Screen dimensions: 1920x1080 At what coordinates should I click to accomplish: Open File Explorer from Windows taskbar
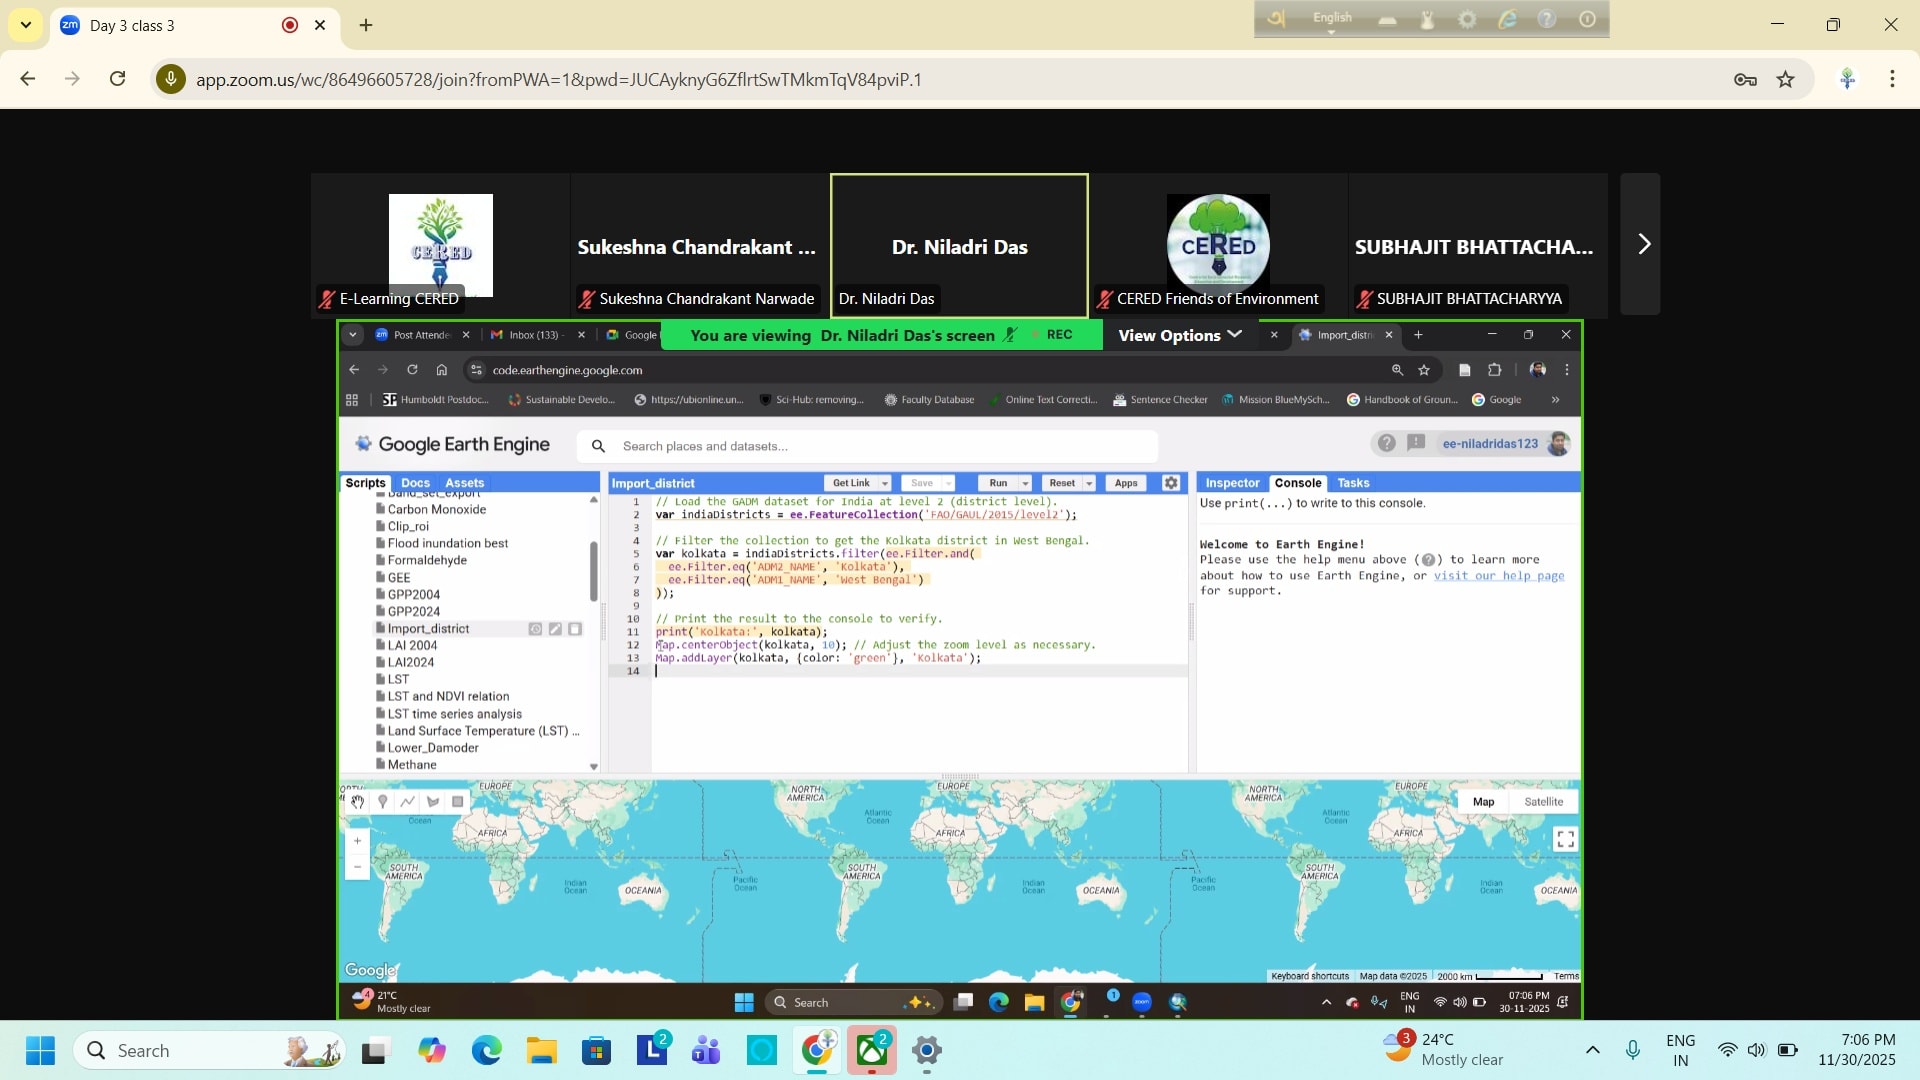pos(542,1051)
